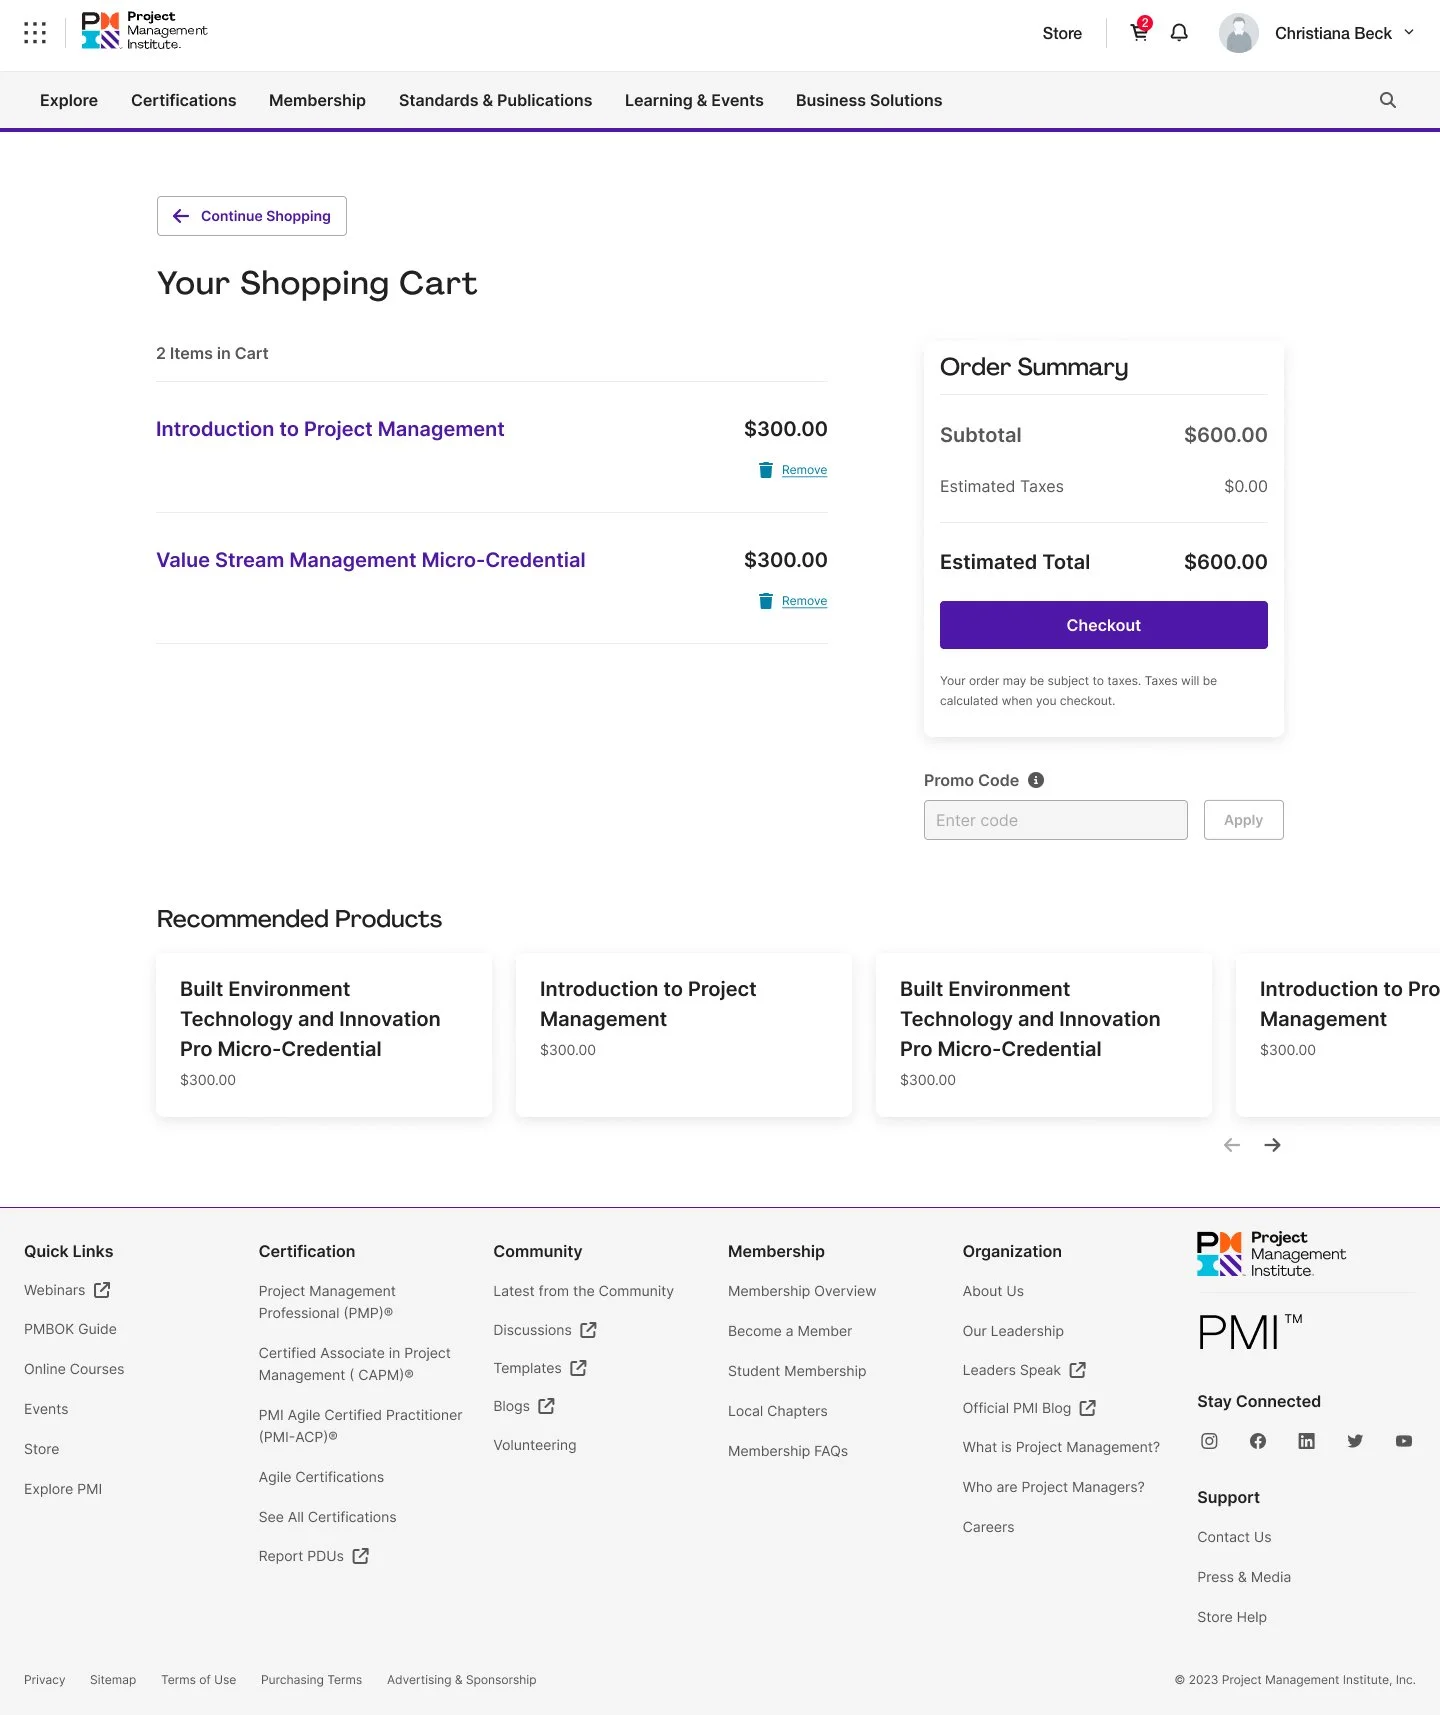Open the Certifications menu
Viewport: 1440px width, 1715px height.
point(184,100)
